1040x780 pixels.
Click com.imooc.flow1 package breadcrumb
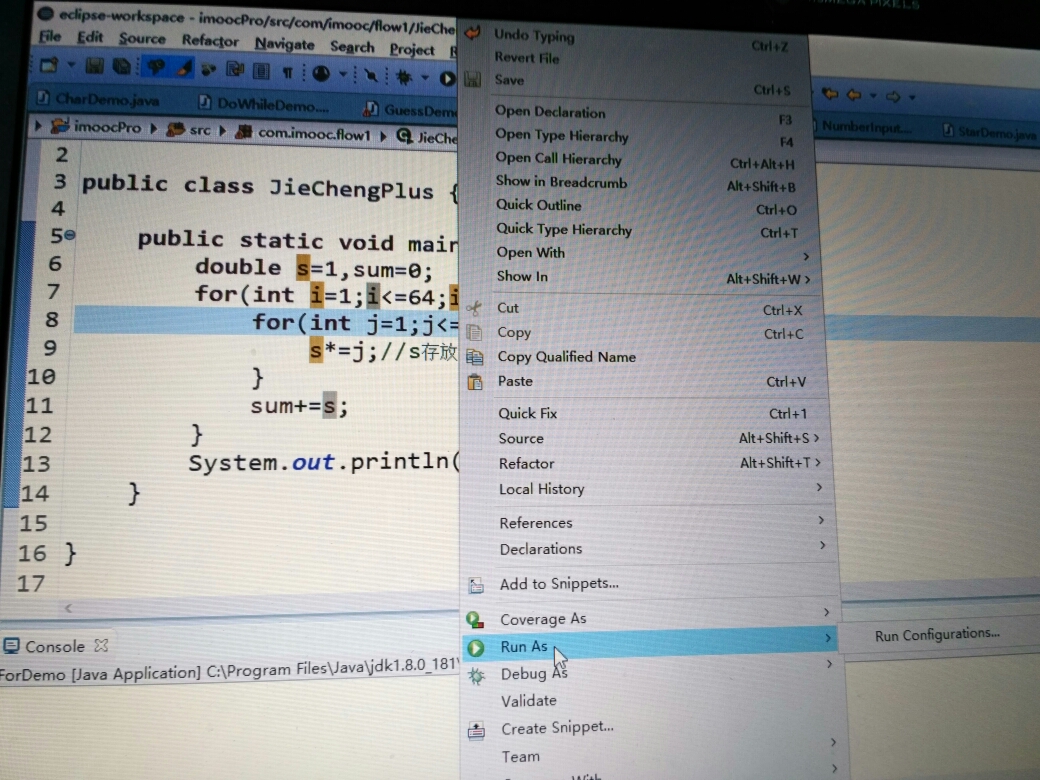click(x=304, y=133)
